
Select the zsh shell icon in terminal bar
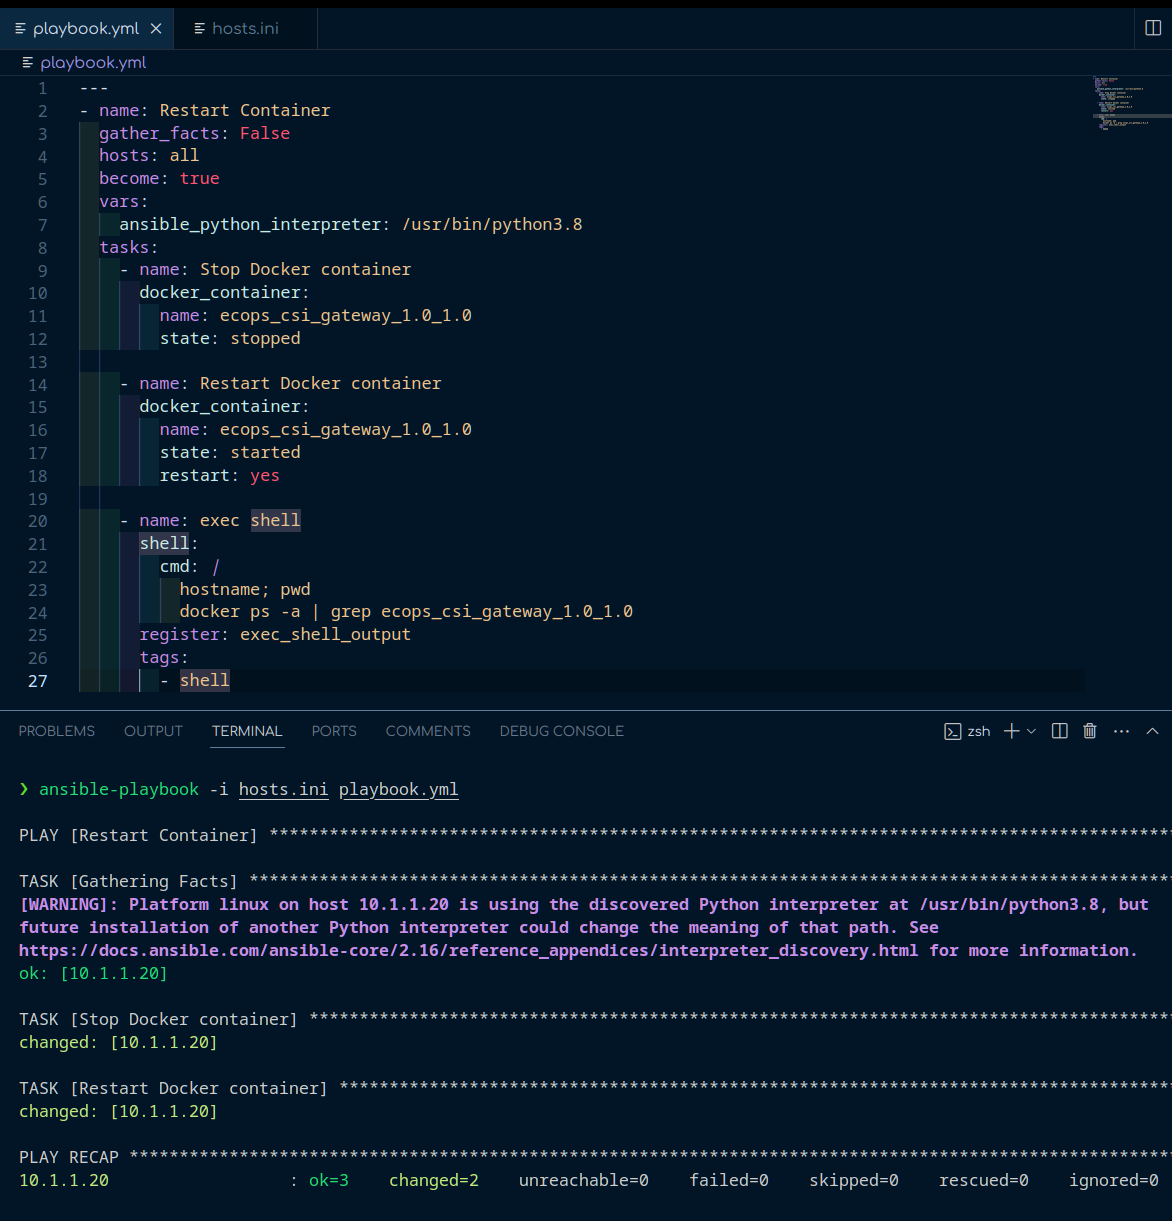pyautogui.click(x=952, y=731)
